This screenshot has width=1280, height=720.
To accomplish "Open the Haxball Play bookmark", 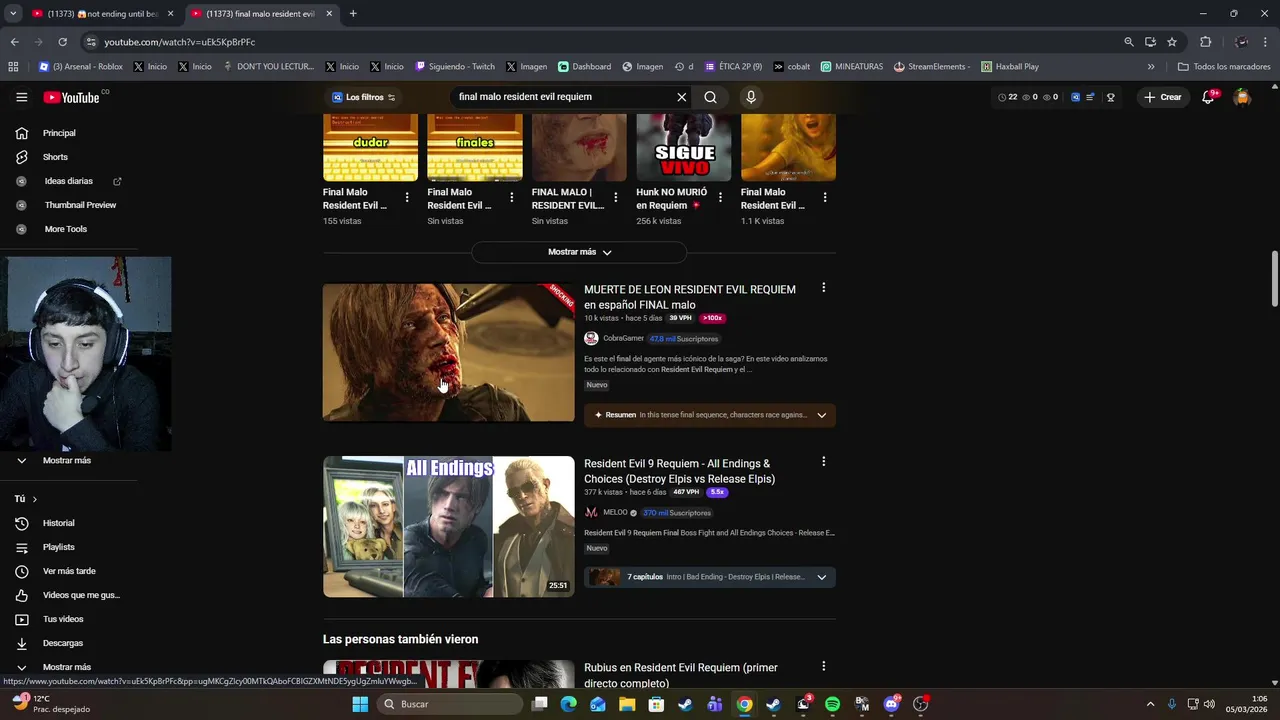I will [x=1010, y=67].
